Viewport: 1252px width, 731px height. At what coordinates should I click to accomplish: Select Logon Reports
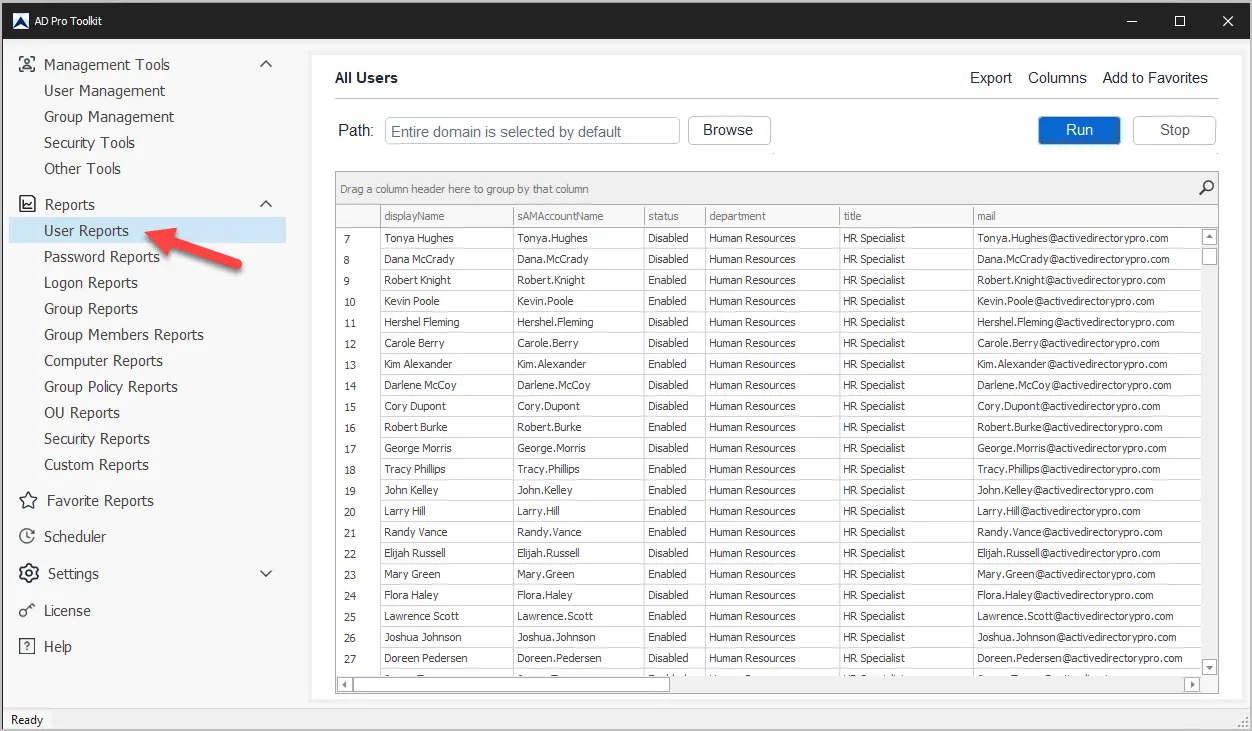(91, 283)
